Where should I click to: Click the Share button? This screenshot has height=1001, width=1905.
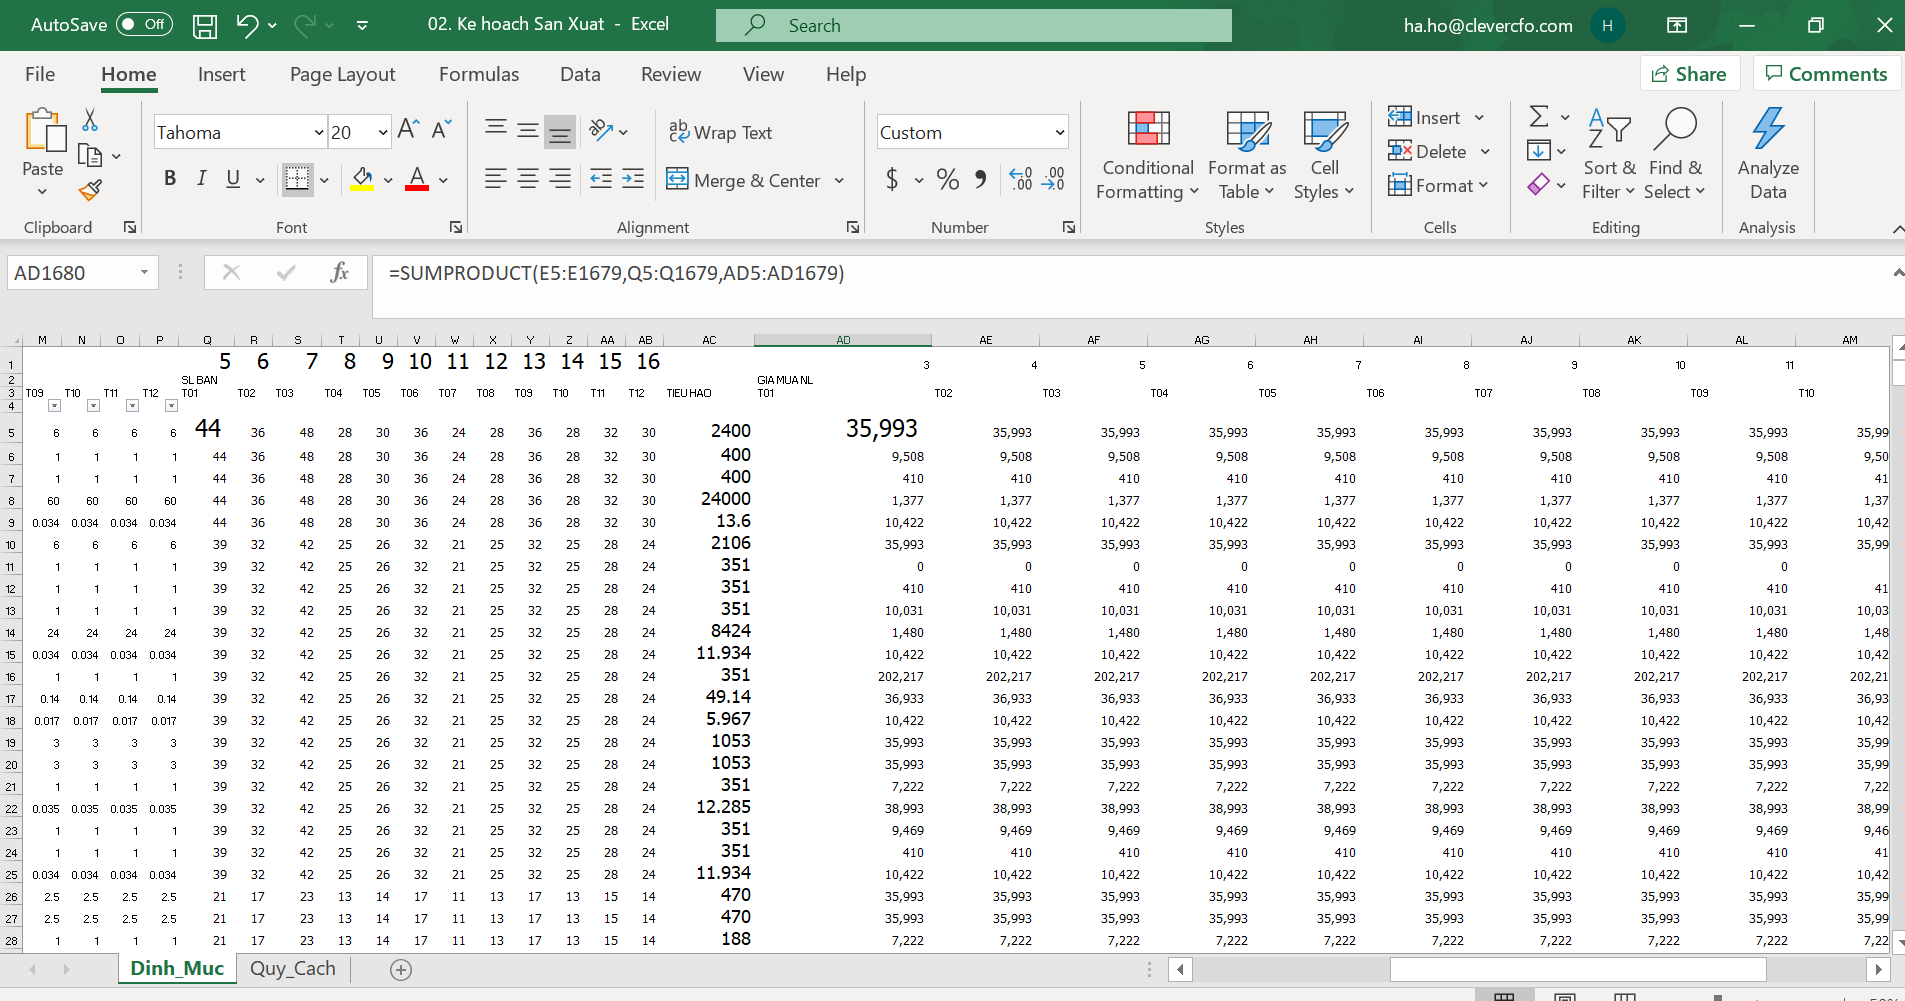point(1689,74)
